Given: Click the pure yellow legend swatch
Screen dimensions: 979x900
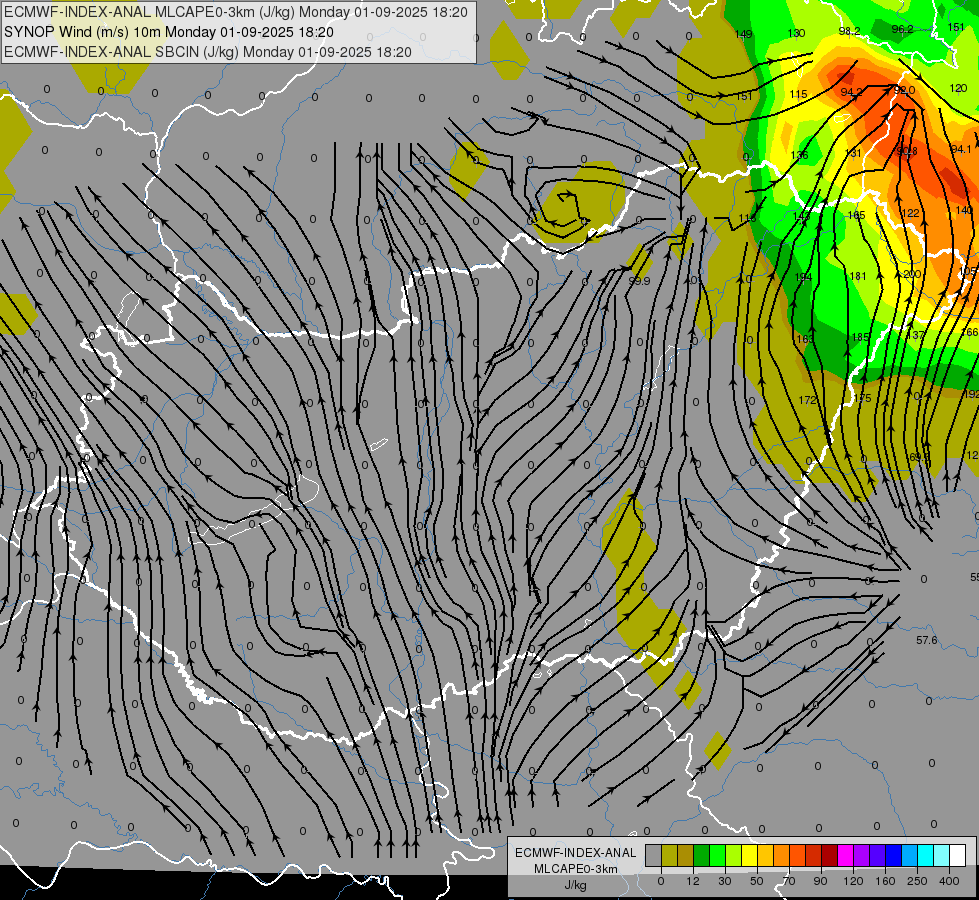Looking at the screenshot, I should pyautogui.click(x=750, y=856).
